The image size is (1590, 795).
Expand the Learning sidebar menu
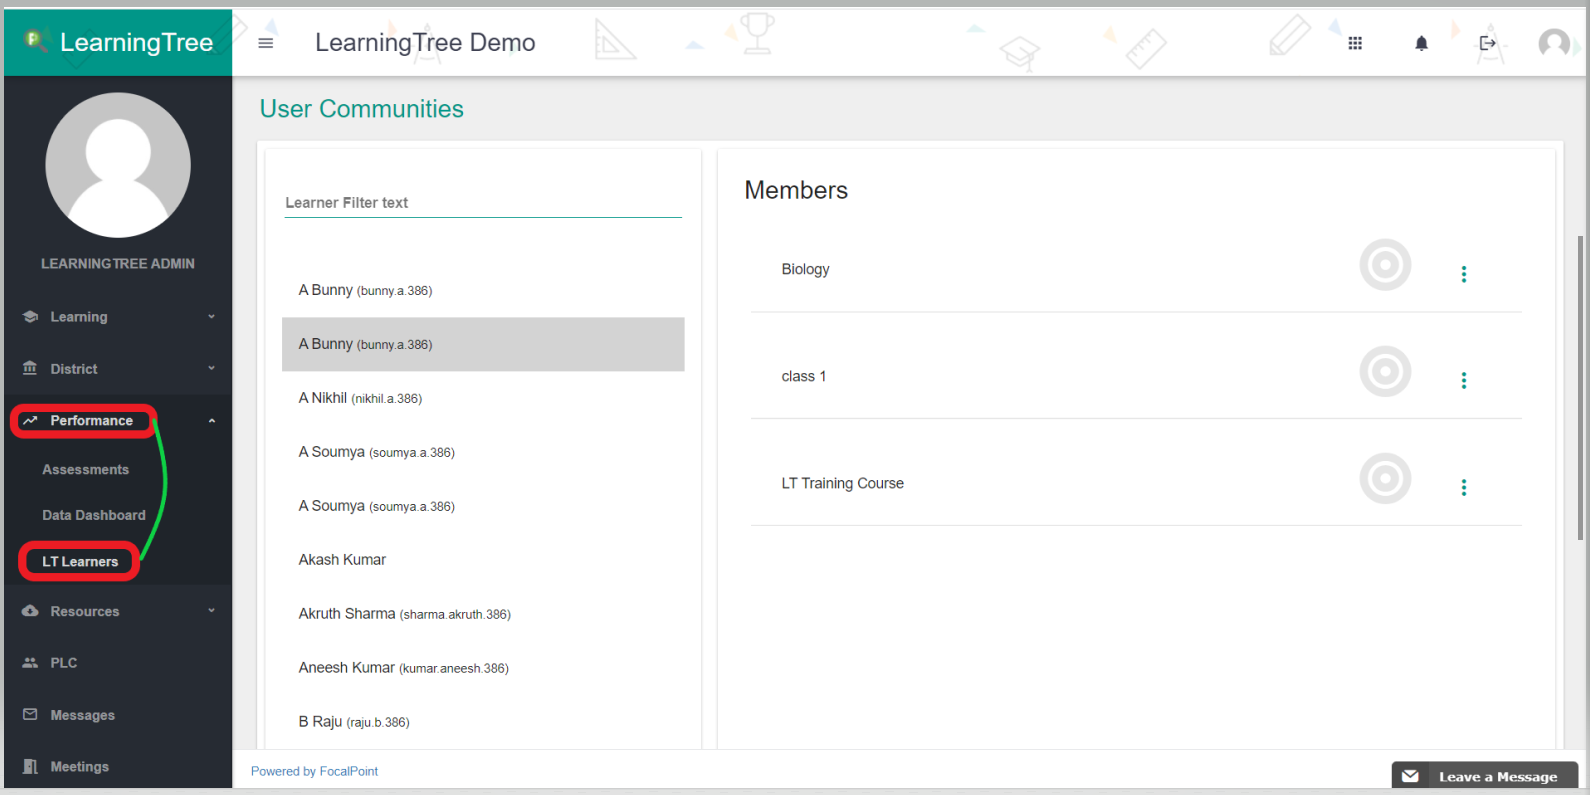(118, 317)
